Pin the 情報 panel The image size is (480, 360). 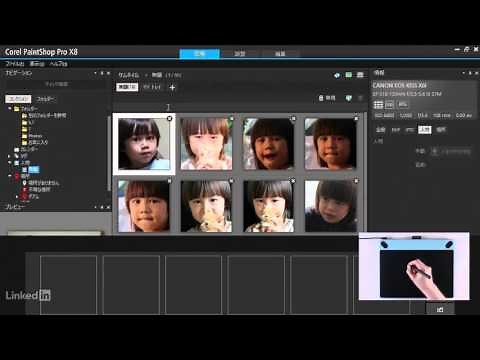click(470, 73)
